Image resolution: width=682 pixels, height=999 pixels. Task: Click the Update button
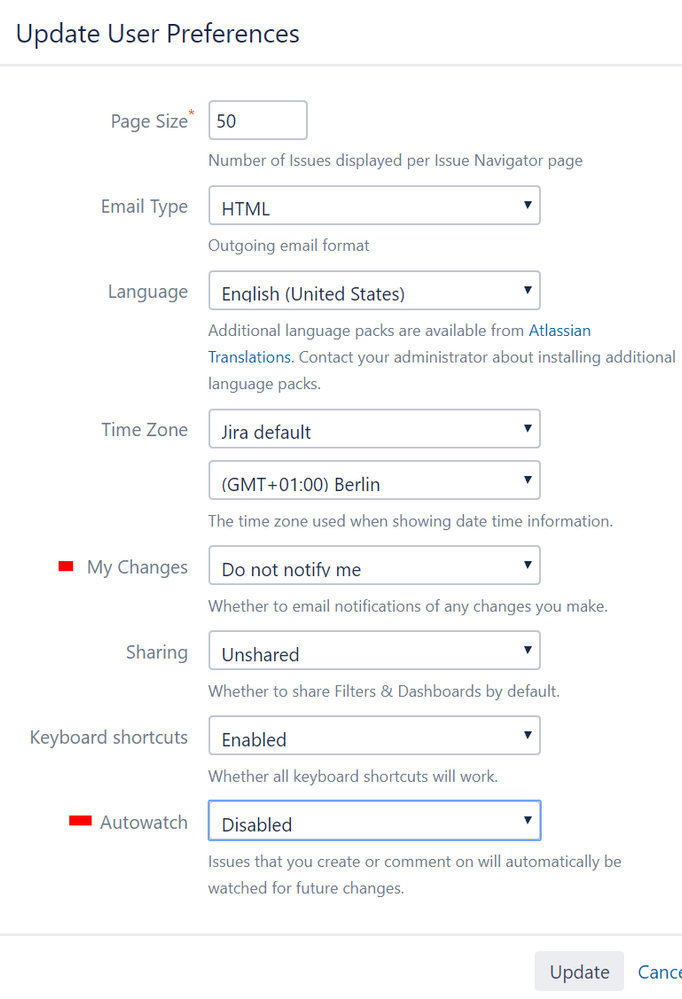(x=579, y=972)
